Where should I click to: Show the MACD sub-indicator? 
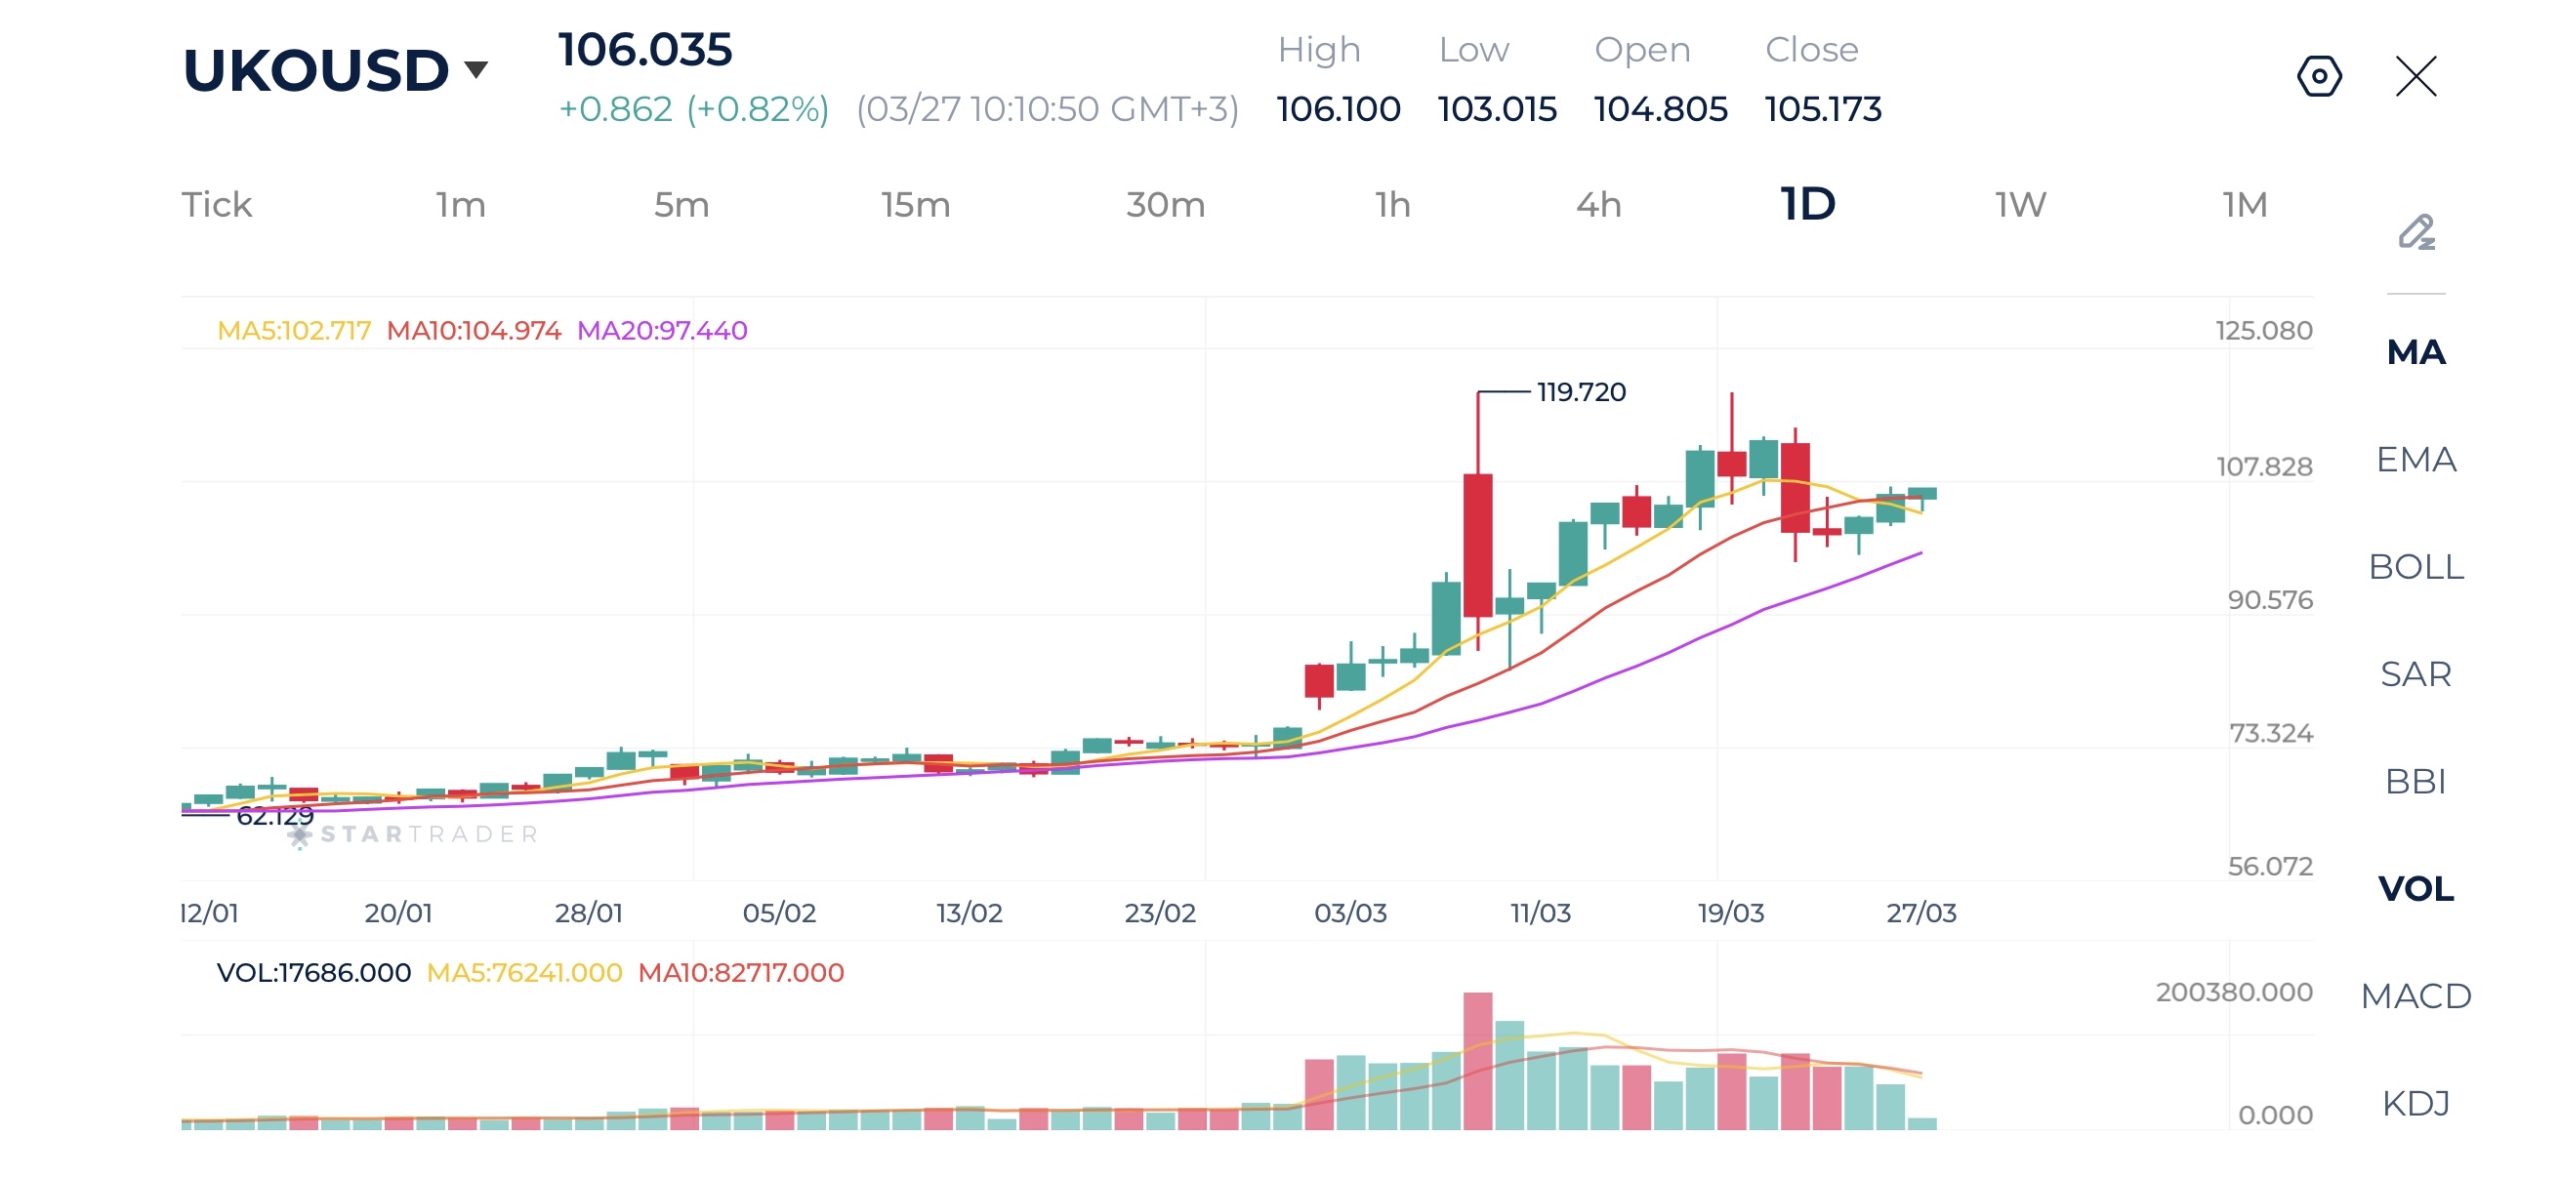2416,996
